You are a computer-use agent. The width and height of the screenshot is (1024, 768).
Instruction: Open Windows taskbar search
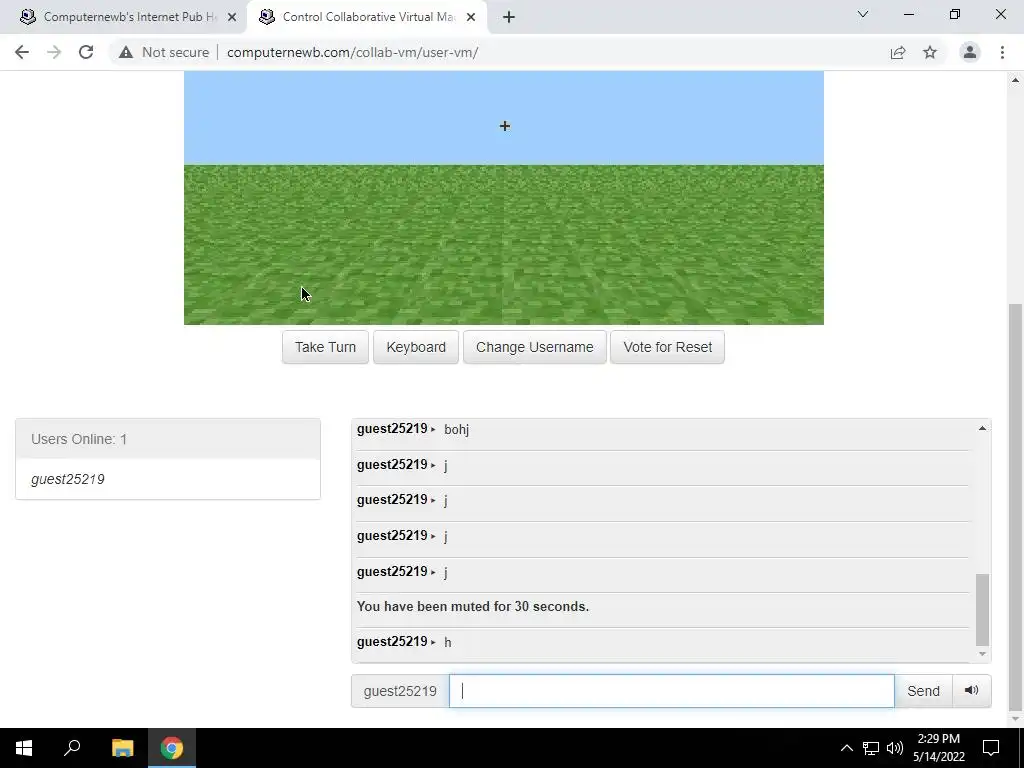(x=72, y=748)
